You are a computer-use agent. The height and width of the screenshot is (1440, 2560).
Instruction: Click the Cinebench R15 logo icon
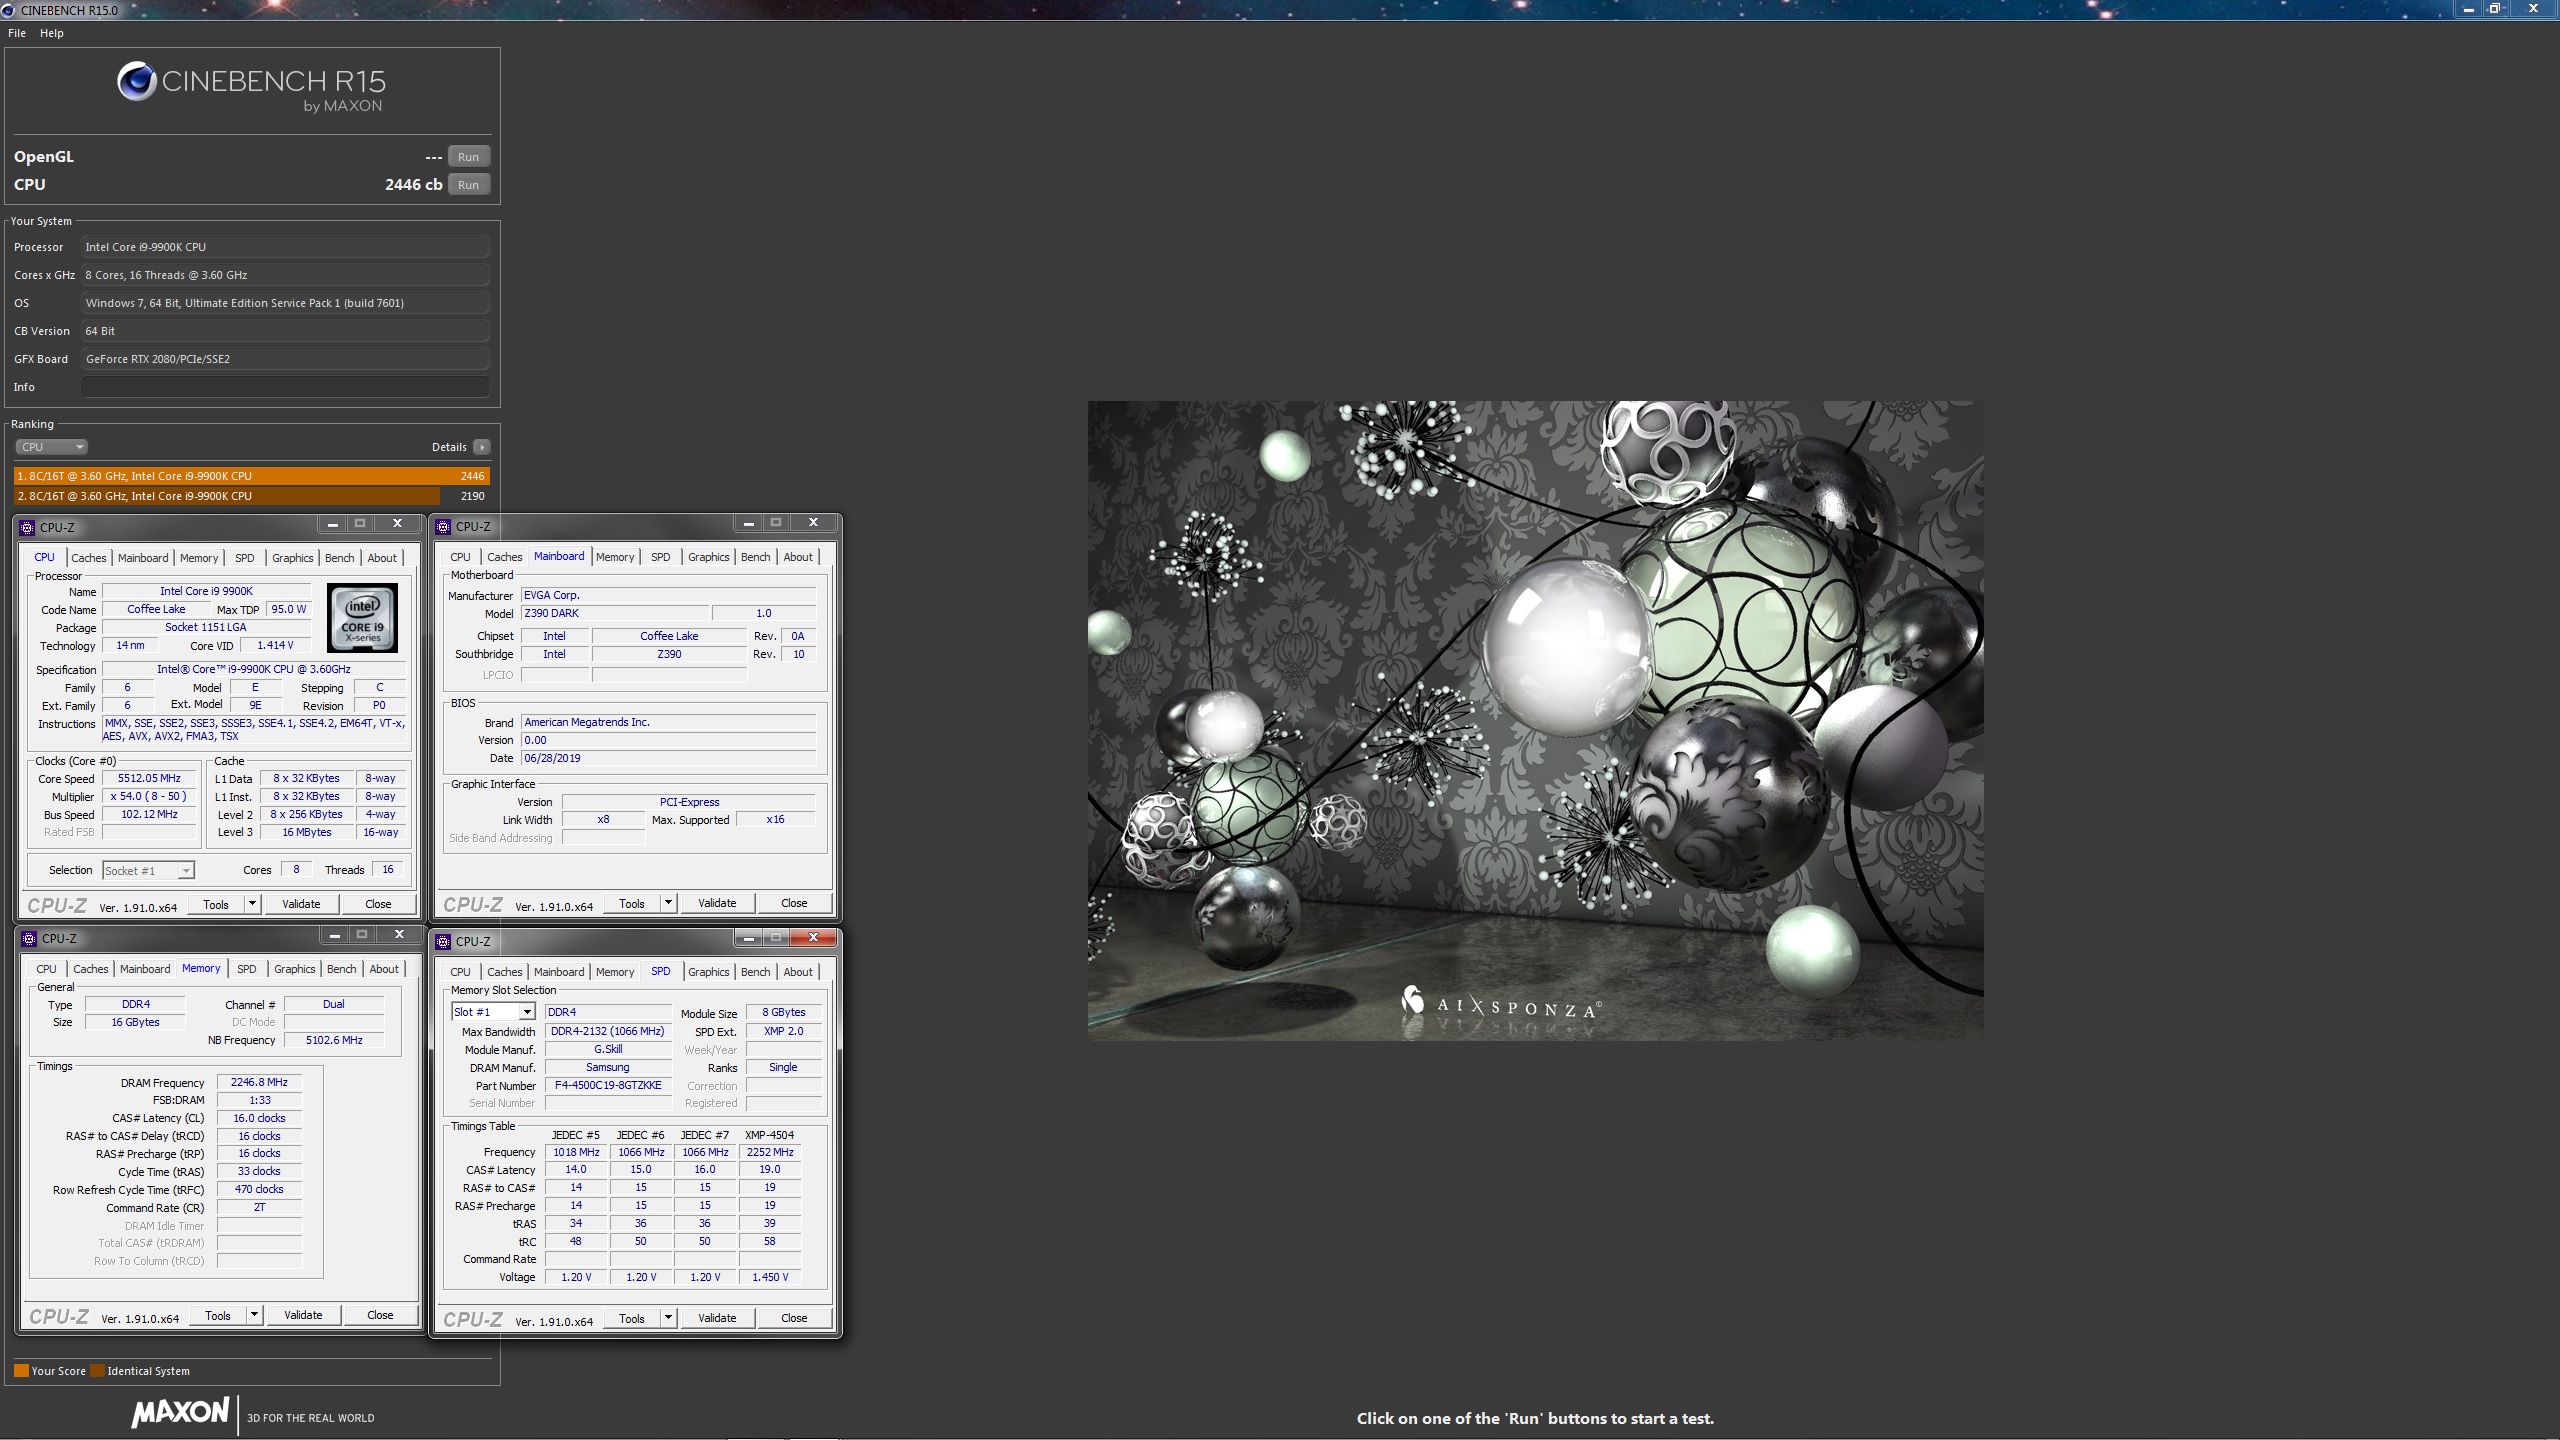136,81
